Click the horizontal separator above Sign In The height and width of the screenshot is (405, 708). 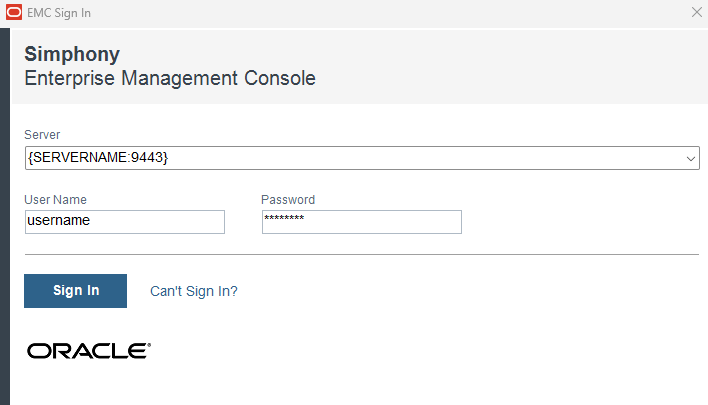(360, 254)
